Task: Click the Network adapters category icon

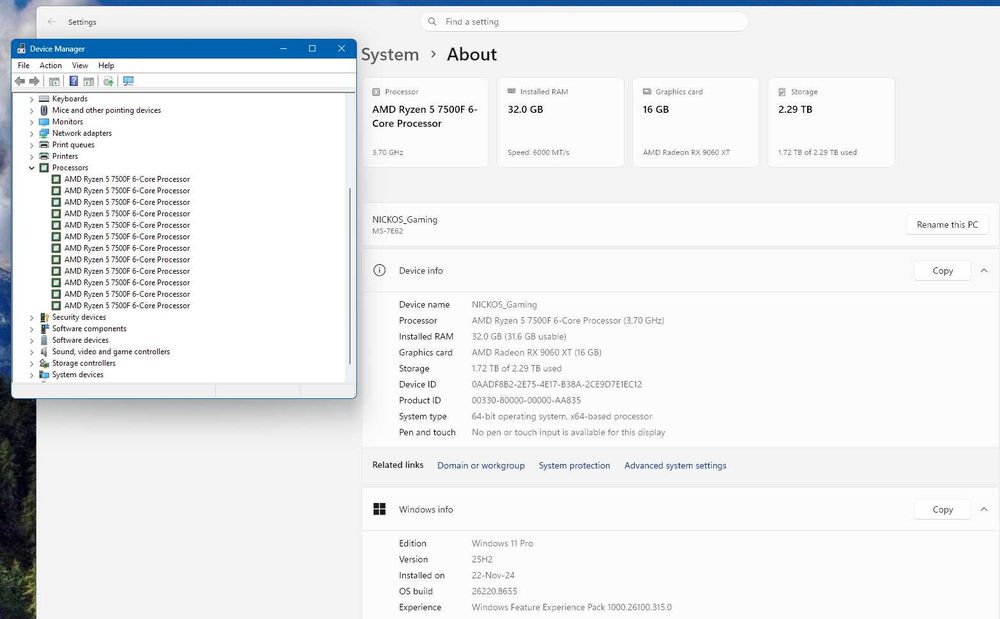Action: coord(44,133)
